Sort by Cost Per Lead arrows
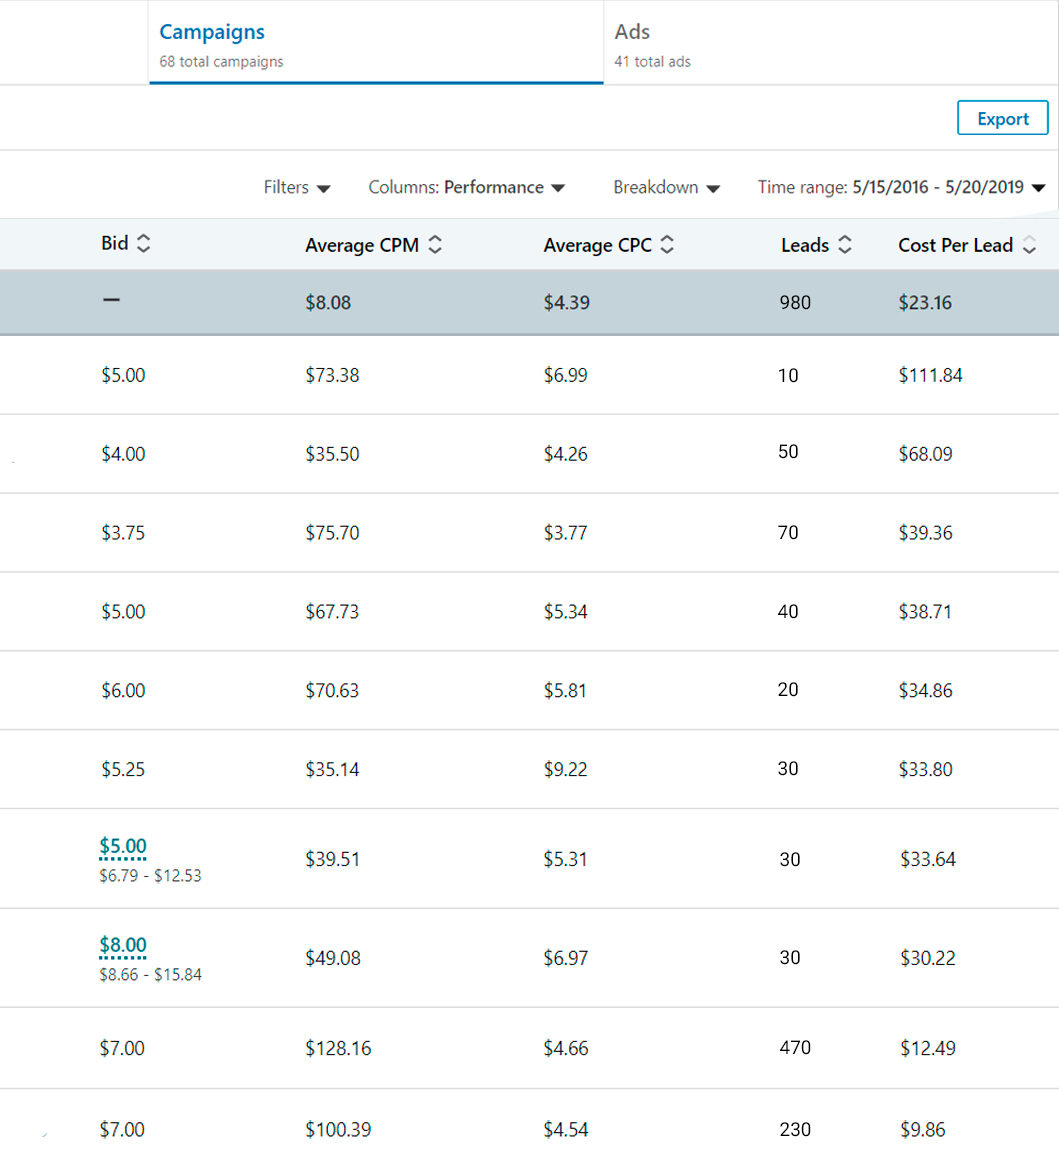 coord(1029,244)
